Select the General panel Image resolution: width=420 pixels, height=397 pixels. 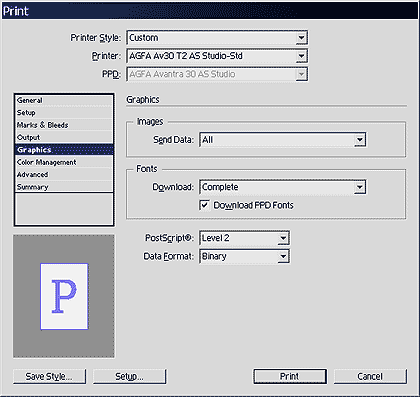point(64,101)
